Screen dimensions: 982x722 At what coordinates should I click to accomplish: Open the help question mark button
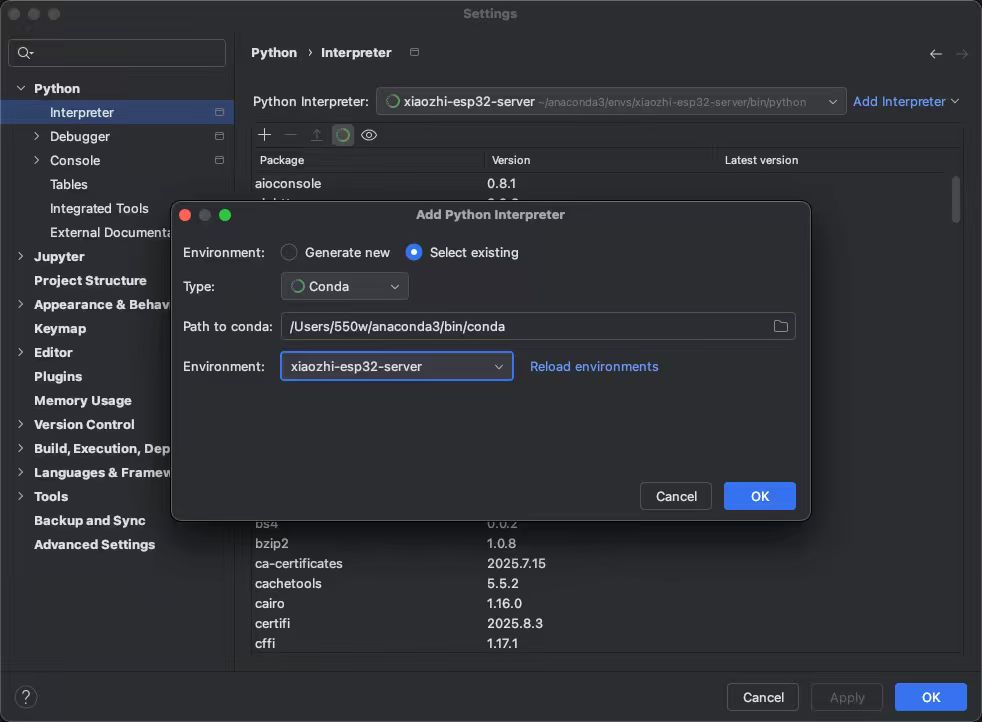click(27, 697)
